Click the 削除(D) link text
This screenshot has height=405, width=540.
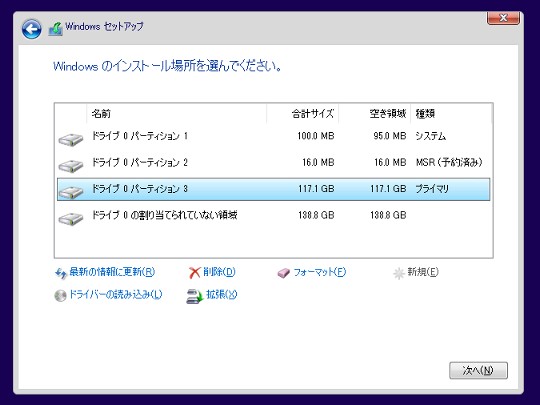219,272
